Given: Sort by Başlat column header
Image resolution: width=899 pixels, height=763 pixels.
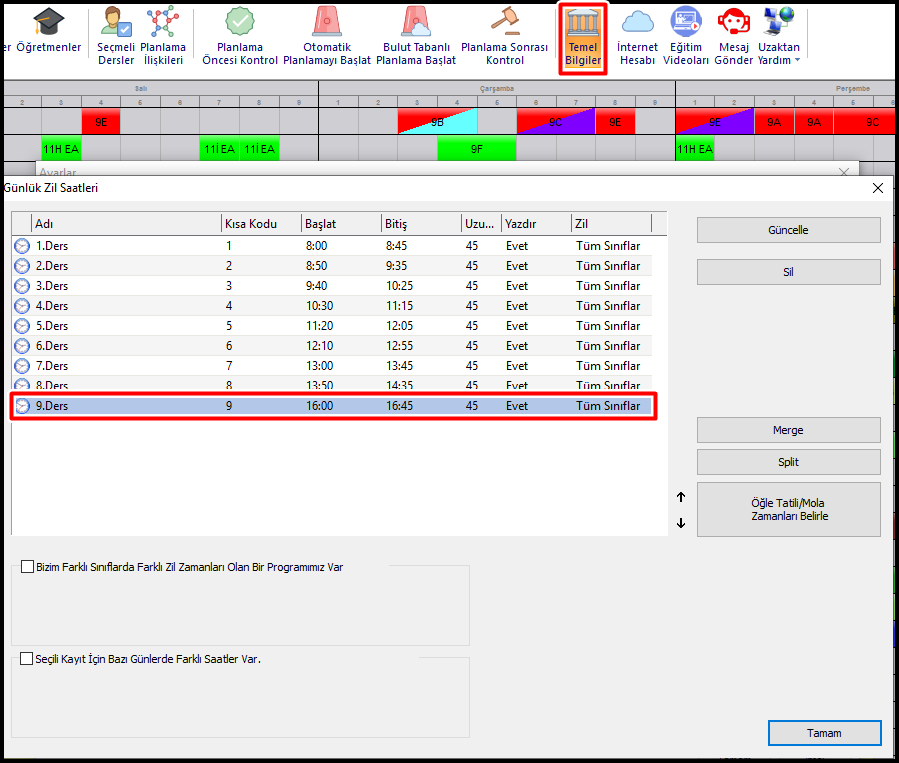Looking at the screenshot, I should click(341, 224).
